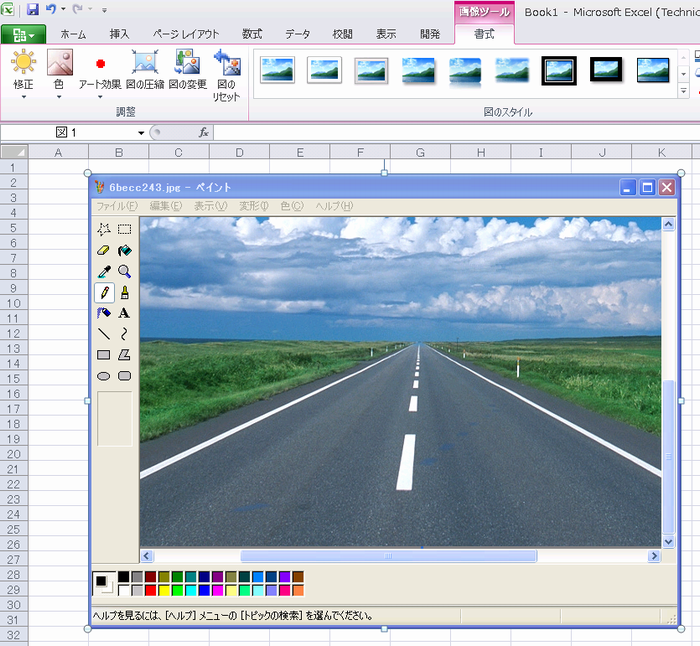Click the 図のリセット reset picture icon
The height and width of the screenshot is (646, 700).
227,75
